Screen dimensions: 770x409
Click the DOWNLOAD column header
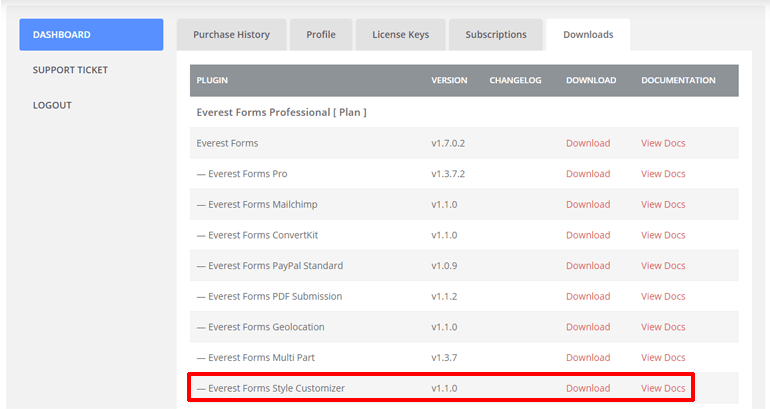(x=591, y=81)
